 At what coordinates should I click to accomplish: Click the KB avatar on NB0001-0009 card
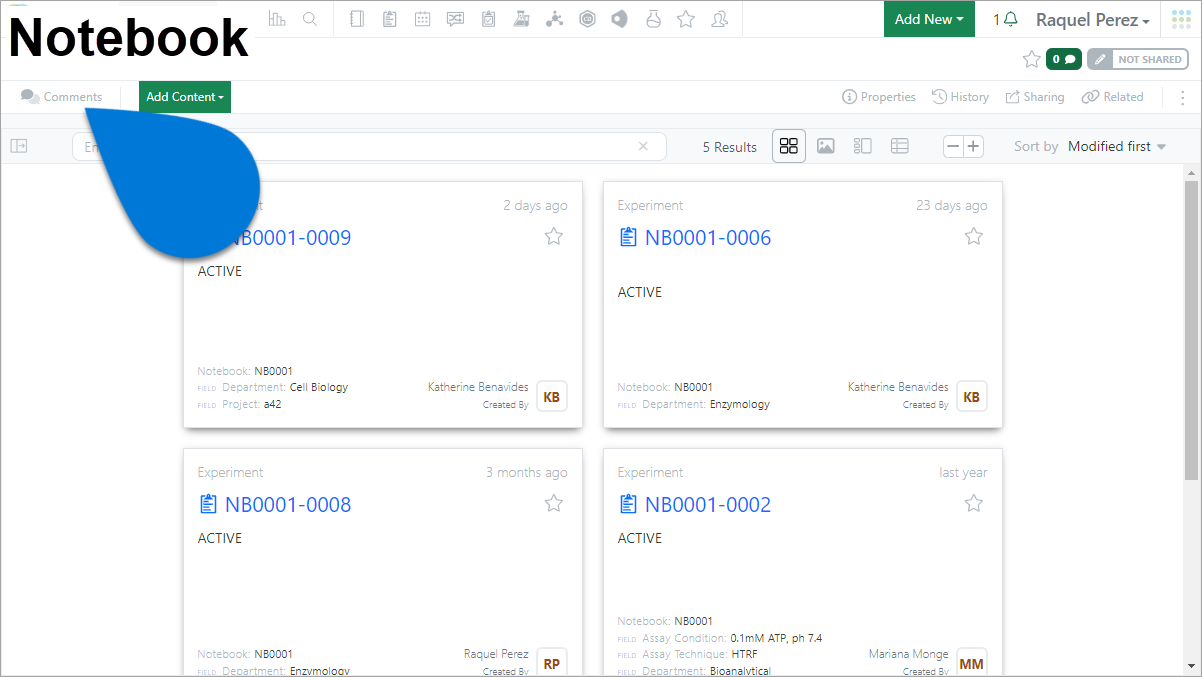click(552, 396)
